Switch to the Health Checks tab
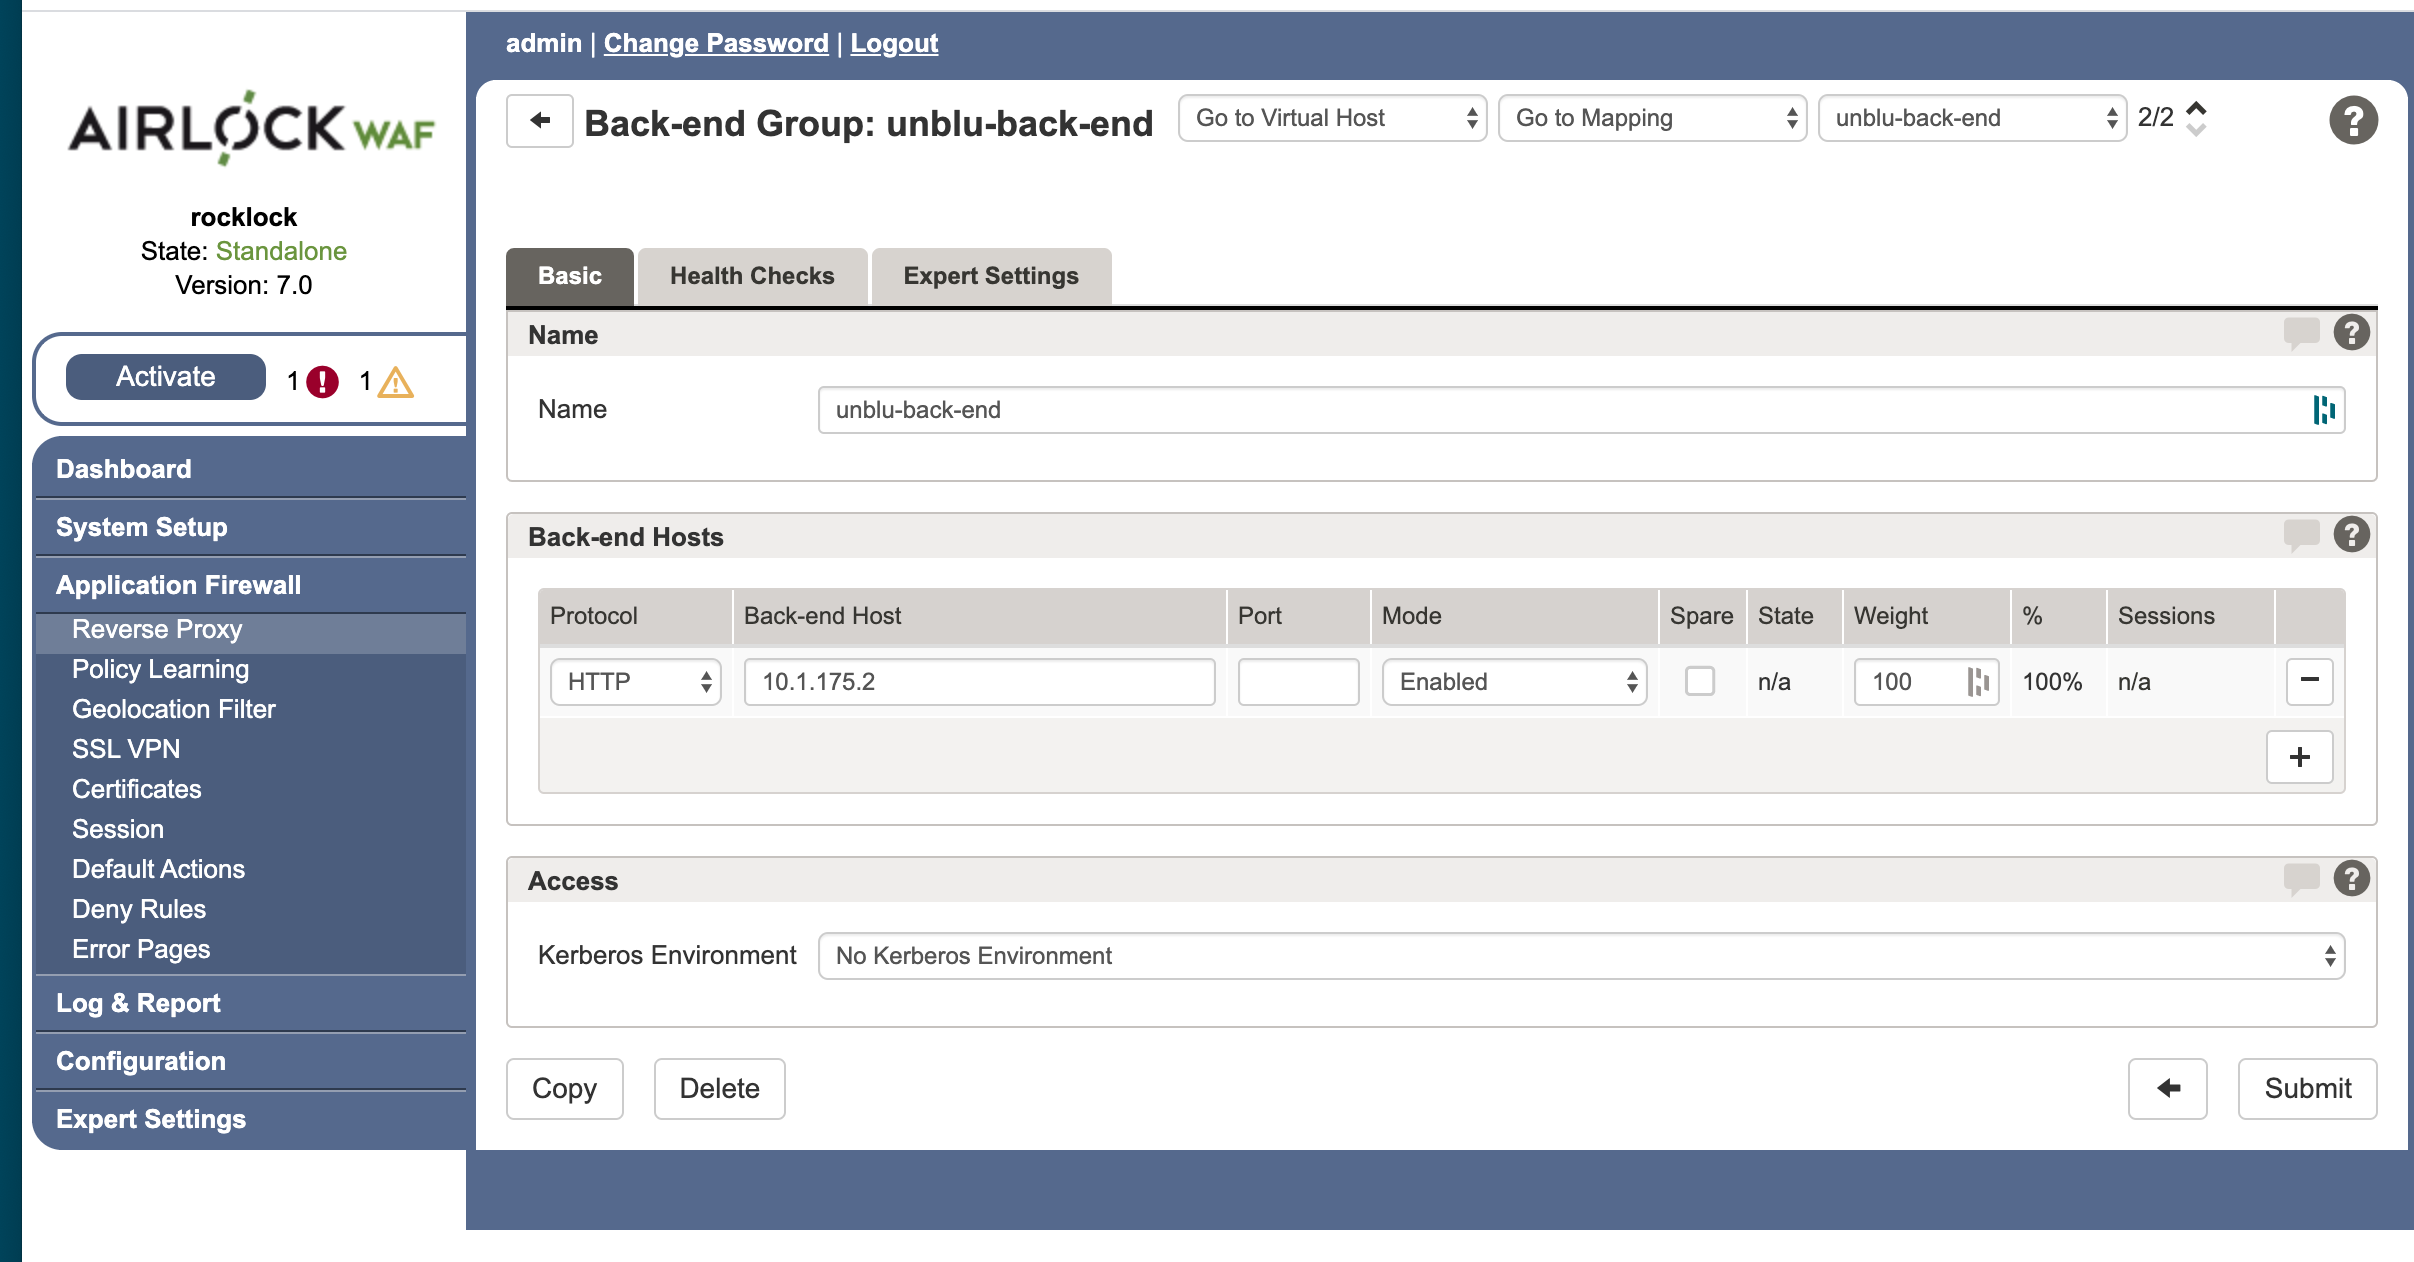Viewport: 2414px width, 1262px height. point(751,276)
